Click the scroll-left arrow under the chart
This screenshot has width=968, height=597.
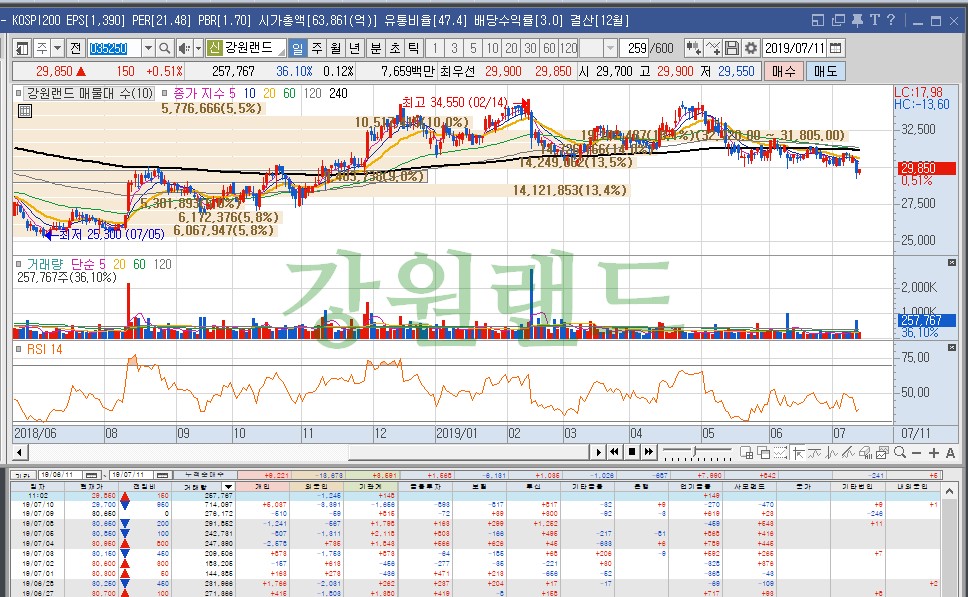click(20, 453)
